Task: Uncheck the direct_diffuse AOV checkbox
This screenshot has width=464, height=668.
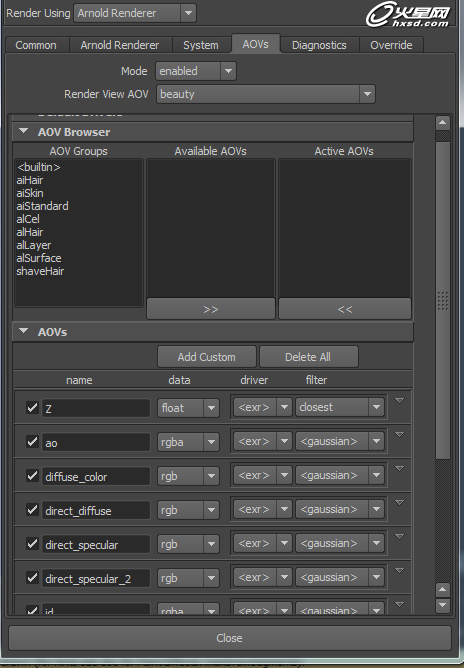Action: click(32, 510)
